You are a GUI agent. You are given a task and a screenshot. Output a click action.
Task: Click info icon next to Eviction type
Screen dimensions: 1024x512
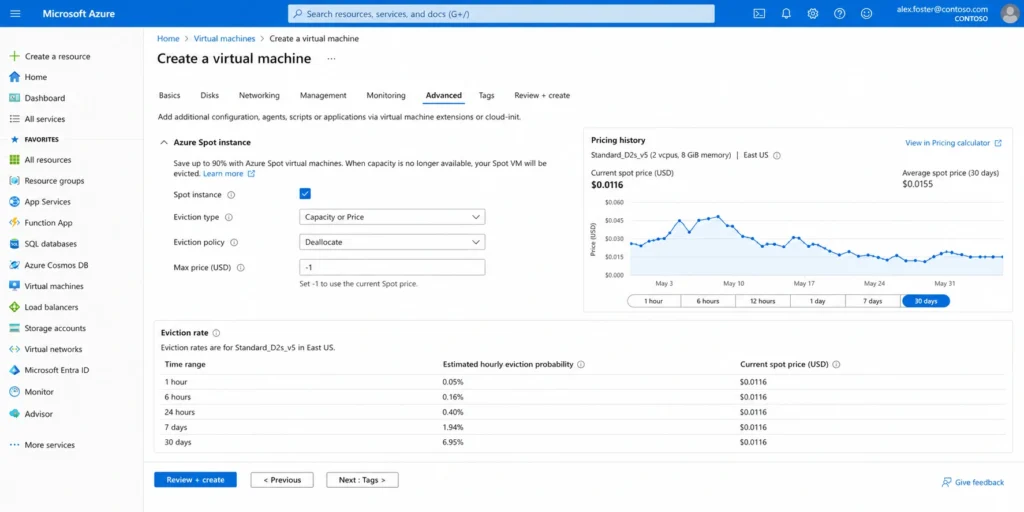click(x=229, y=217)
